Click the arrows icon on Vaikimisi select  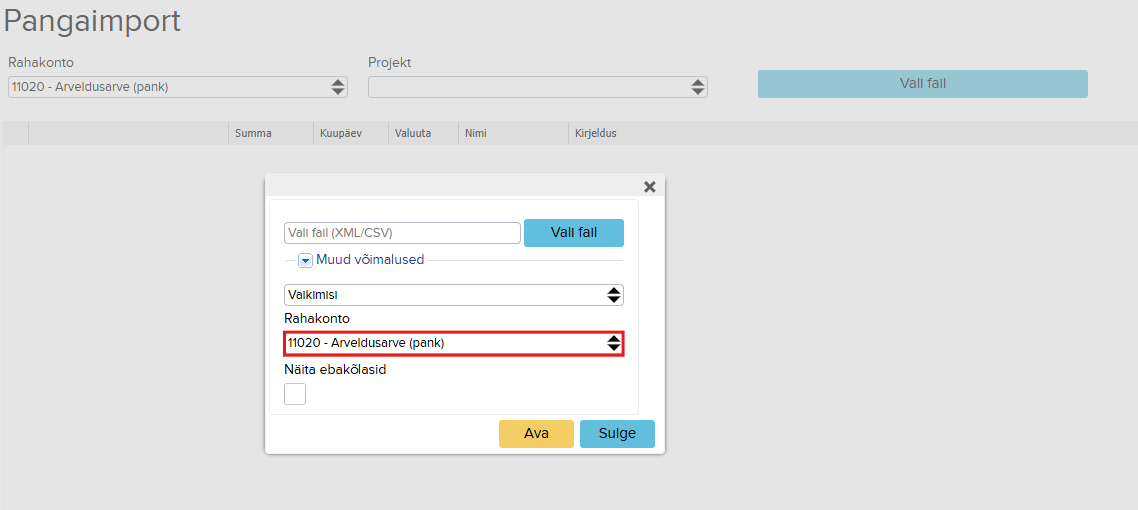[614, 295]
